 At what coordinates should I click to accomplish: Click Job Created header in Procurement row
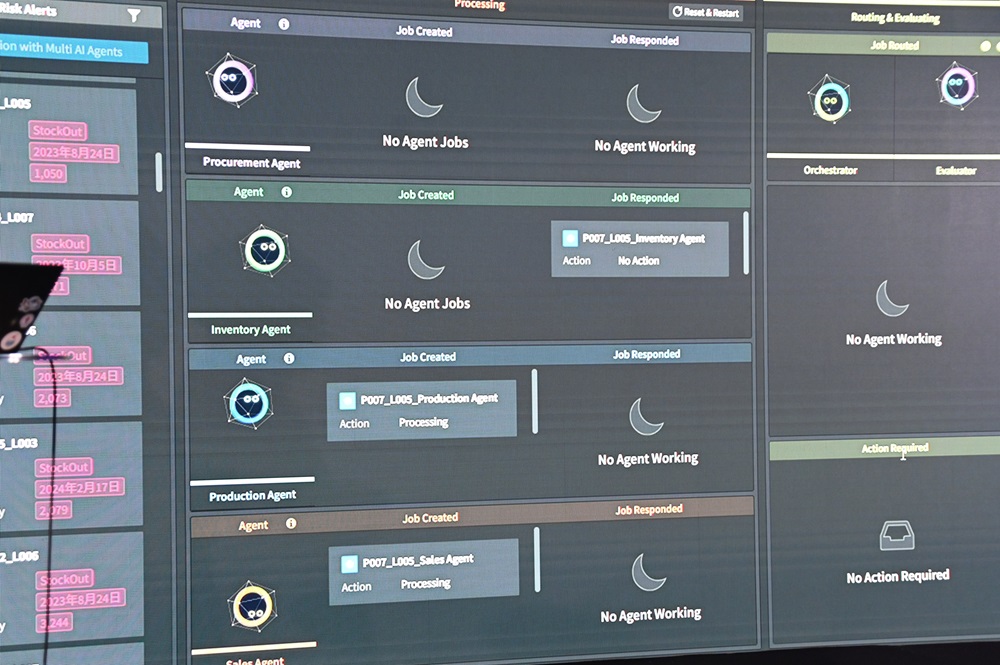[x=424, y=31]
